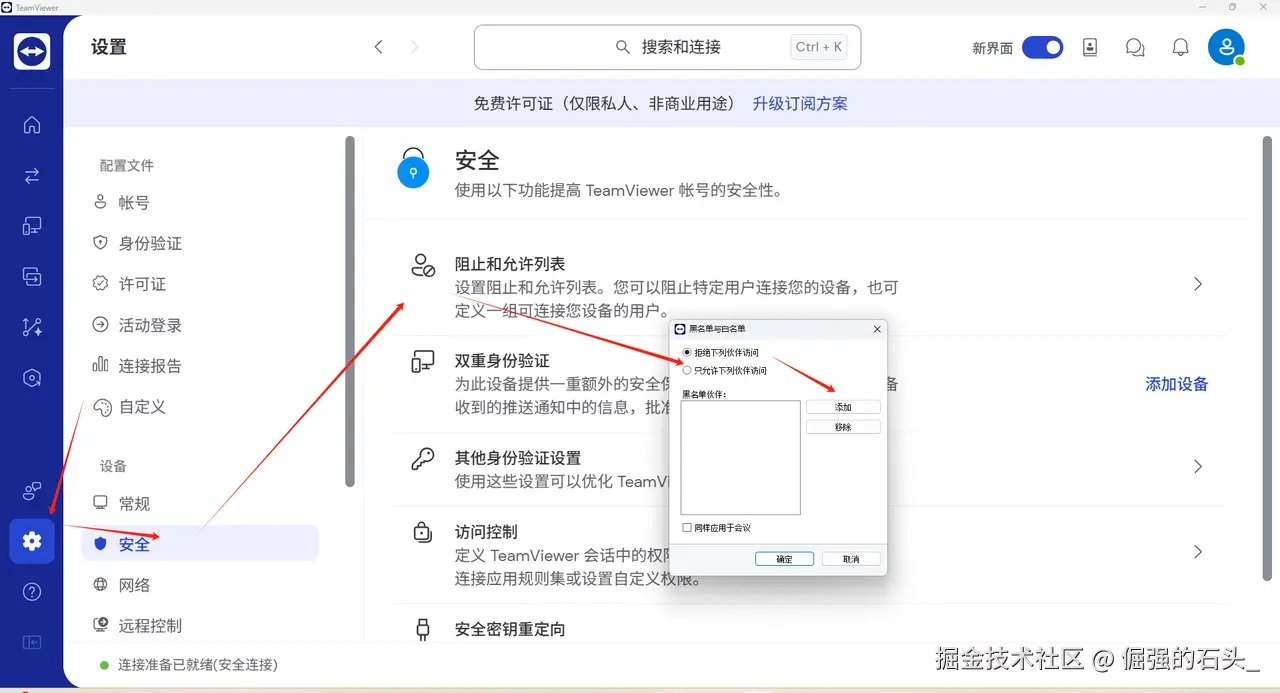
Task: Select 拒绝下列伙伴访问 radio button
Action: [x=687, y=353]
